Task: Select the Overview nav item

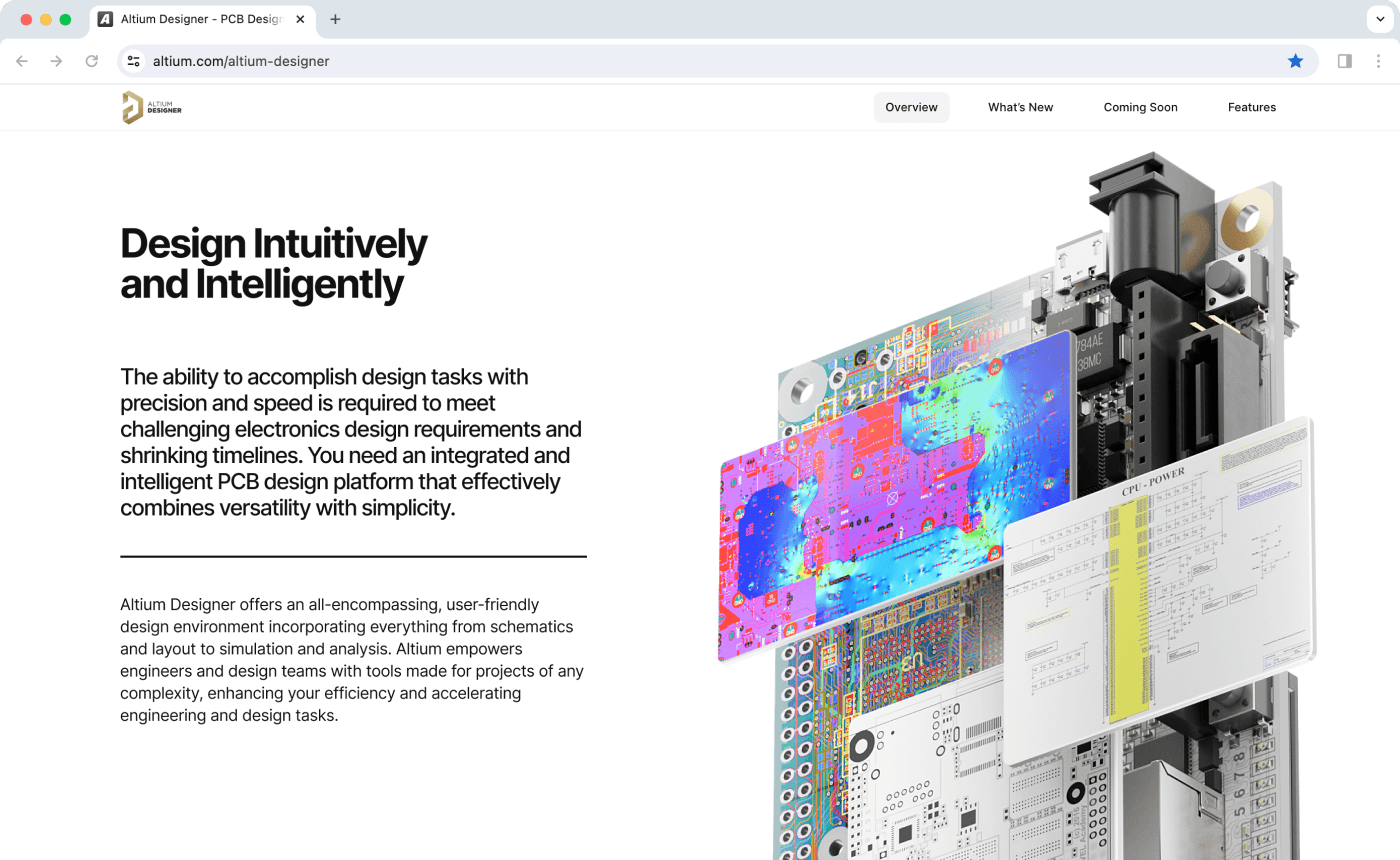Action: click(911, 107)
